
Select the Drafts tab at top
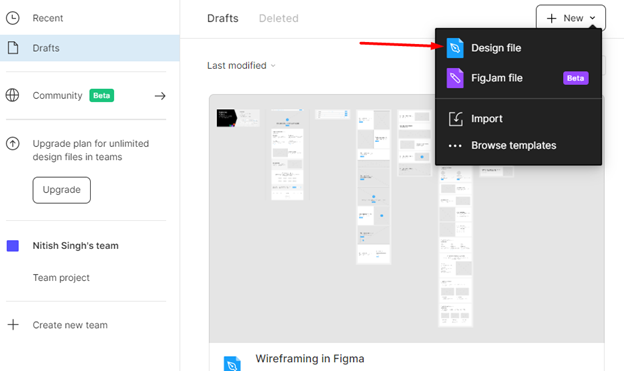223,18
